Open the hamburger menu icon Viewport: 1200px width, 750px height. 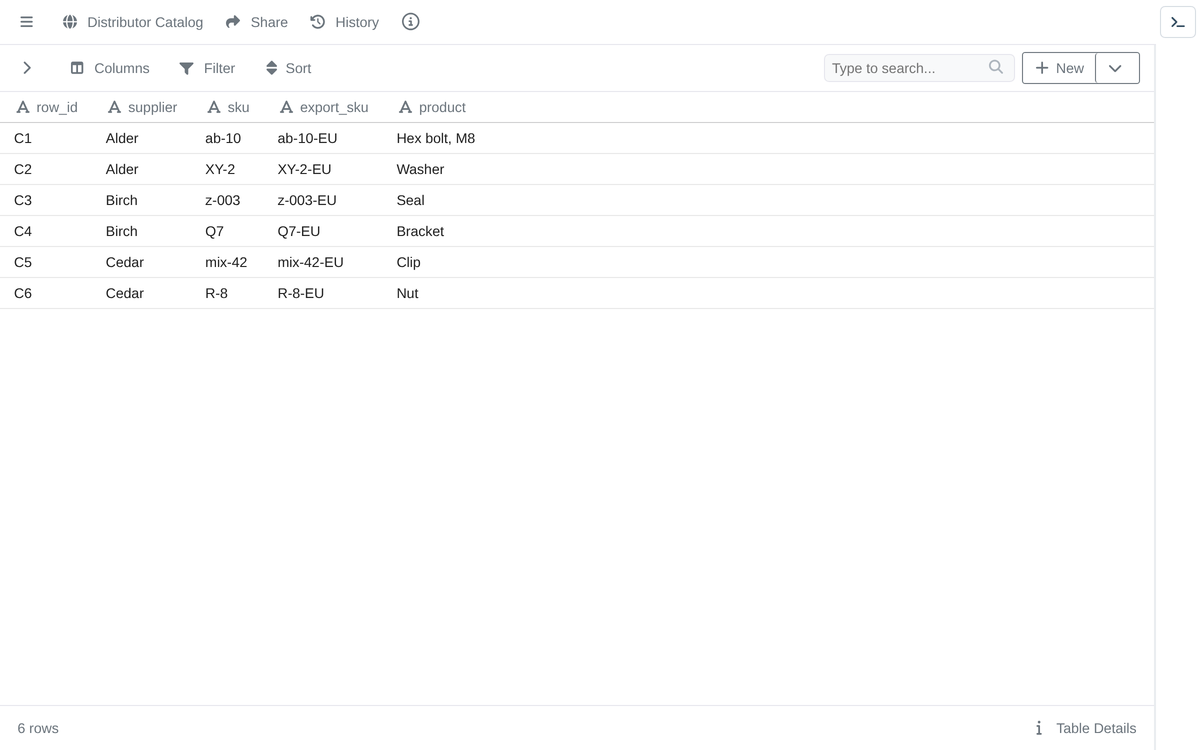(x=27, y=22)
